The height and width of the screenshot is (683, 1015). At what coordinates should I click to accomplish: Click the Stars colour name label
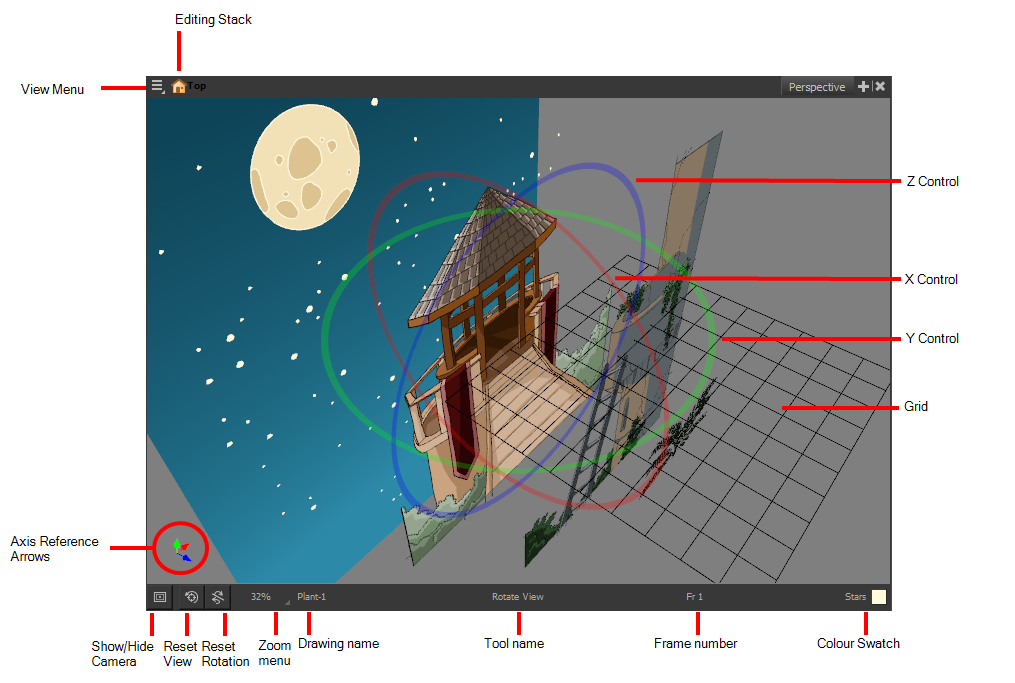tap(855, 597)
